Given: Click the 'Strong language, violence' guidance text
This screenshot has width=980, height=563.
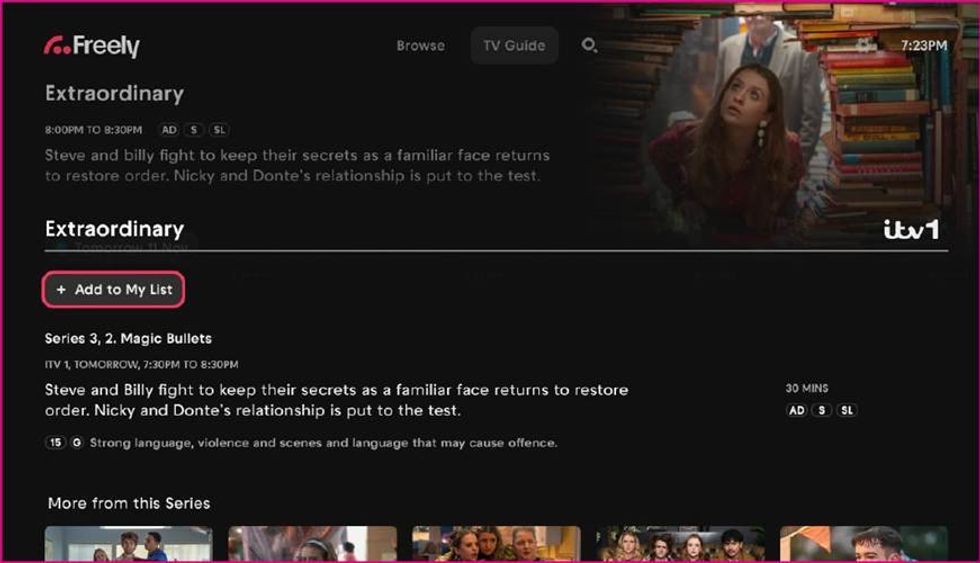Looking at the screenshot, I should [323, 443].
